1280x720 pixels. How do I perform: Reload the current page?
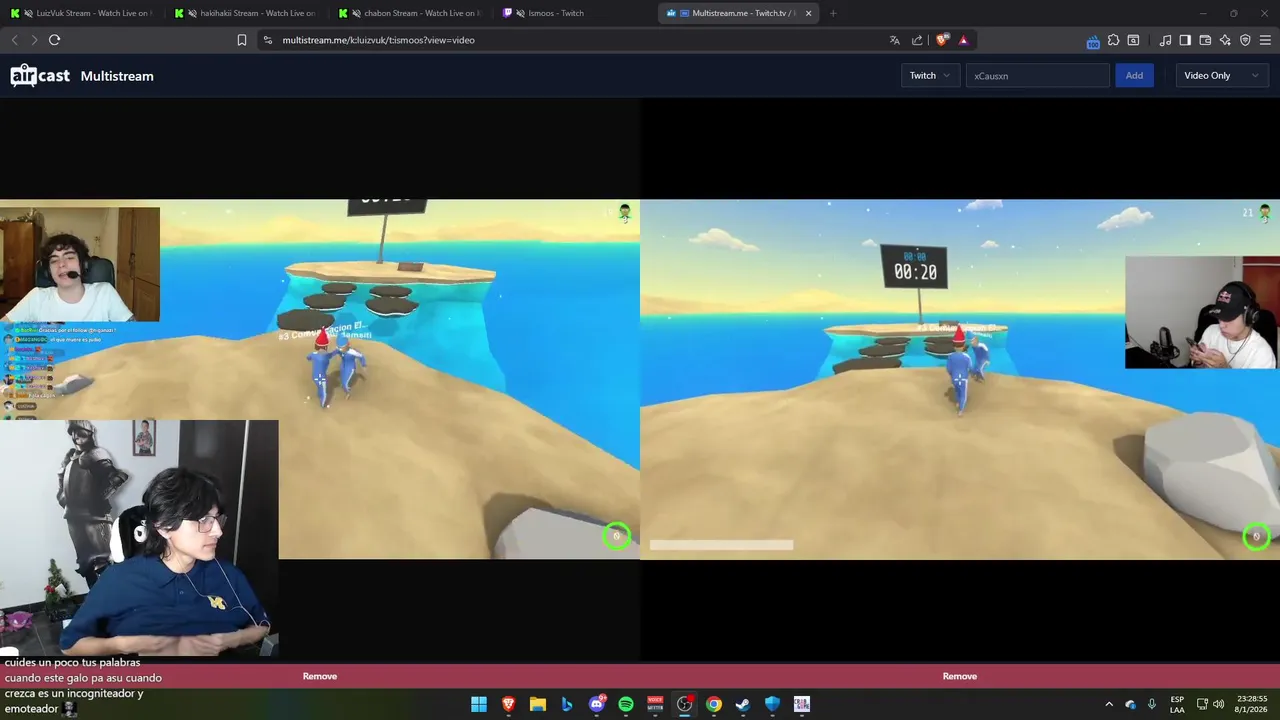tap(54, 40)
